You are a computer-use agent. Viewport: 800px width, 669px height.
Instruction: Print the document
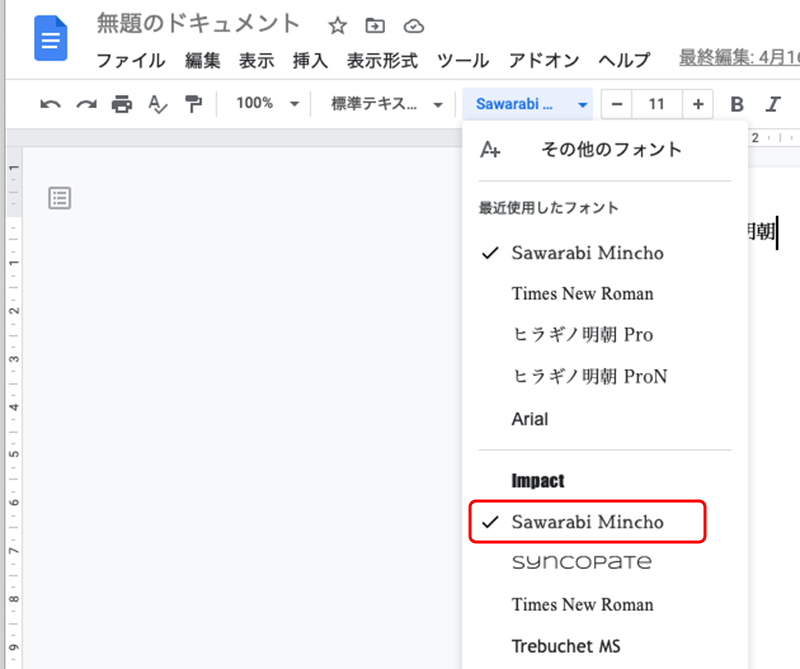click(x=122, y=104)
